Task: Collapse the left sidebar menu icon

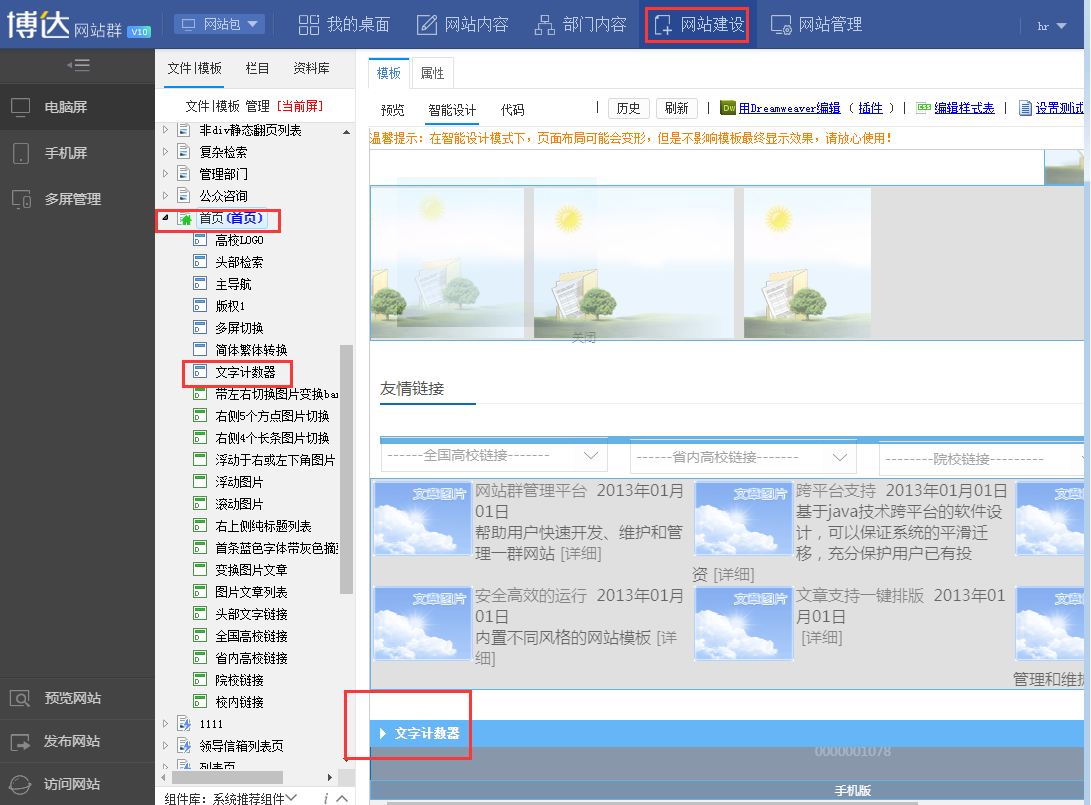Action: pos(79,65)
